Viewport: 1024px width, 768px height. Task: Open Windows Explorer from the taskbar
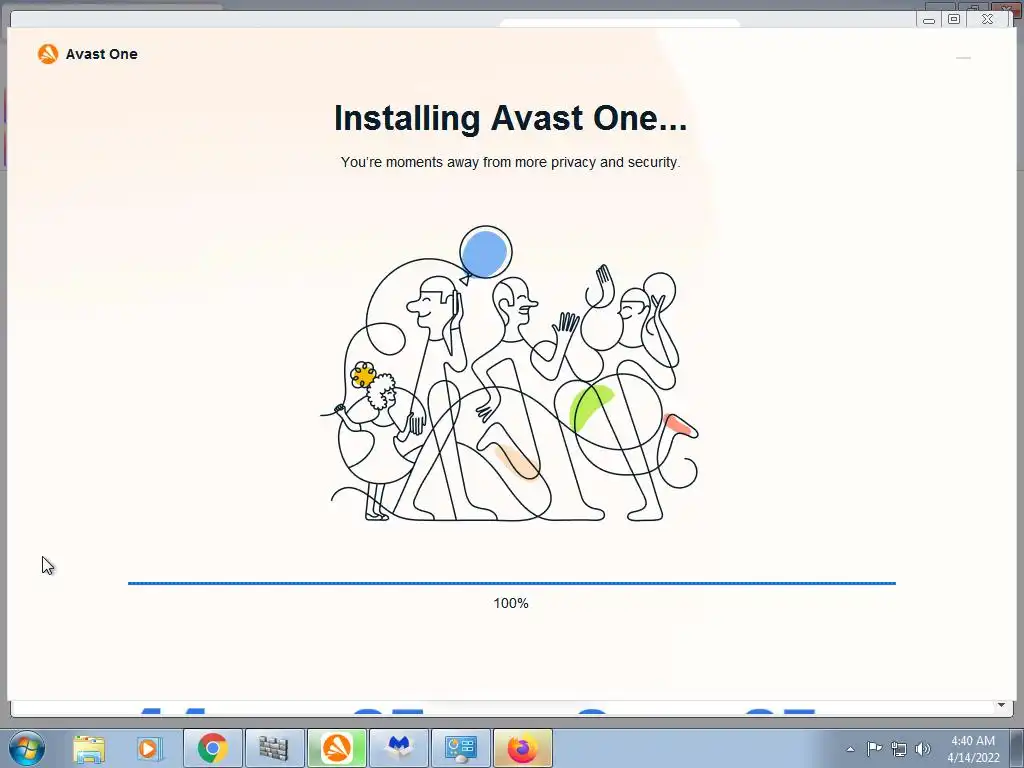pyautogui.click(x=89, y=748)
